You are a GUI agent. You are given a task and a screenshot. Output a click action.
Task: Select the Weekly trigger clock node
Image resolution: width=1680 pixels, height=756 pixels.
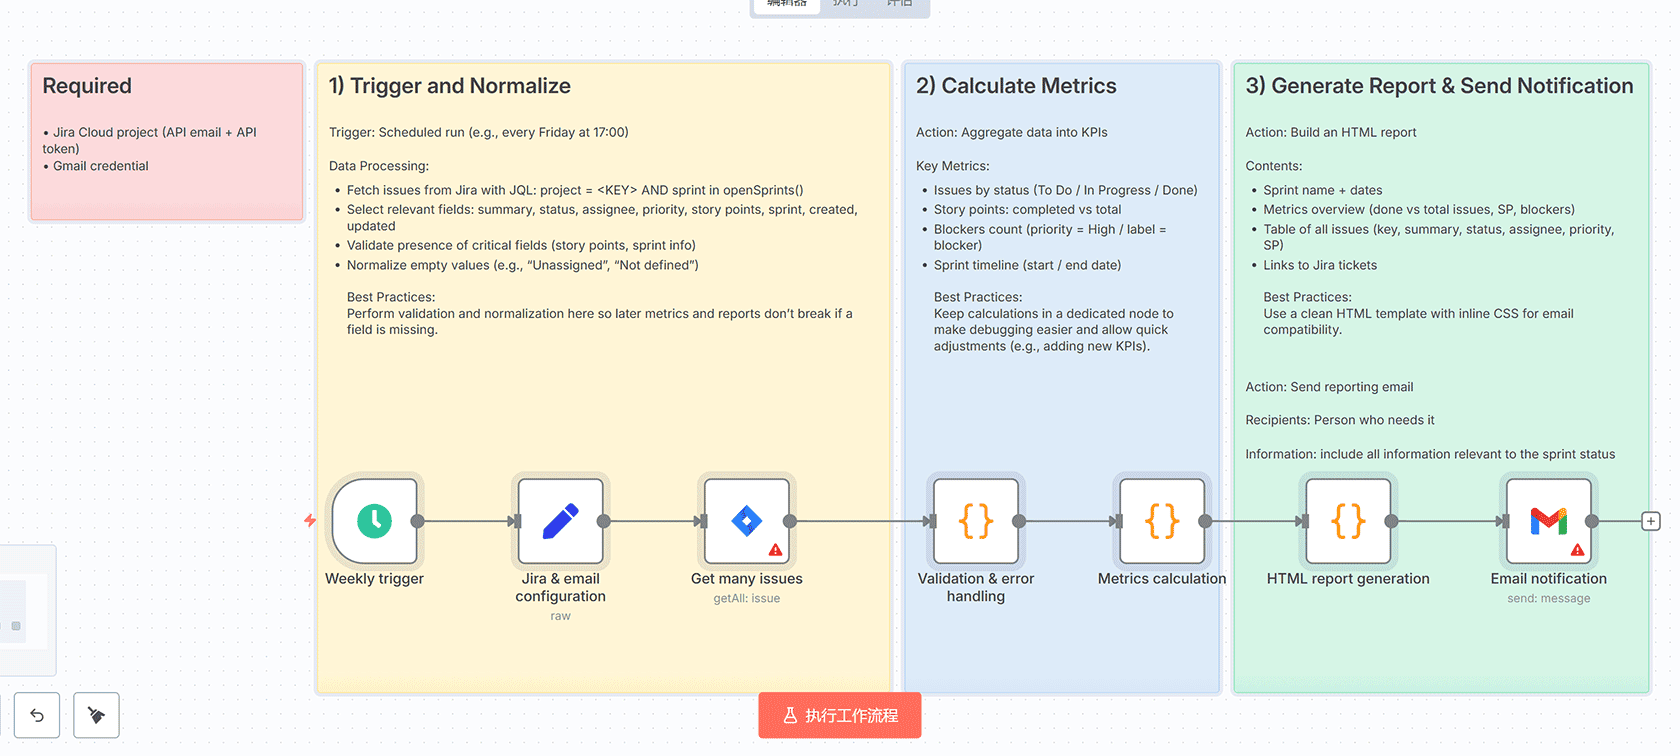[x=374, y=521]
